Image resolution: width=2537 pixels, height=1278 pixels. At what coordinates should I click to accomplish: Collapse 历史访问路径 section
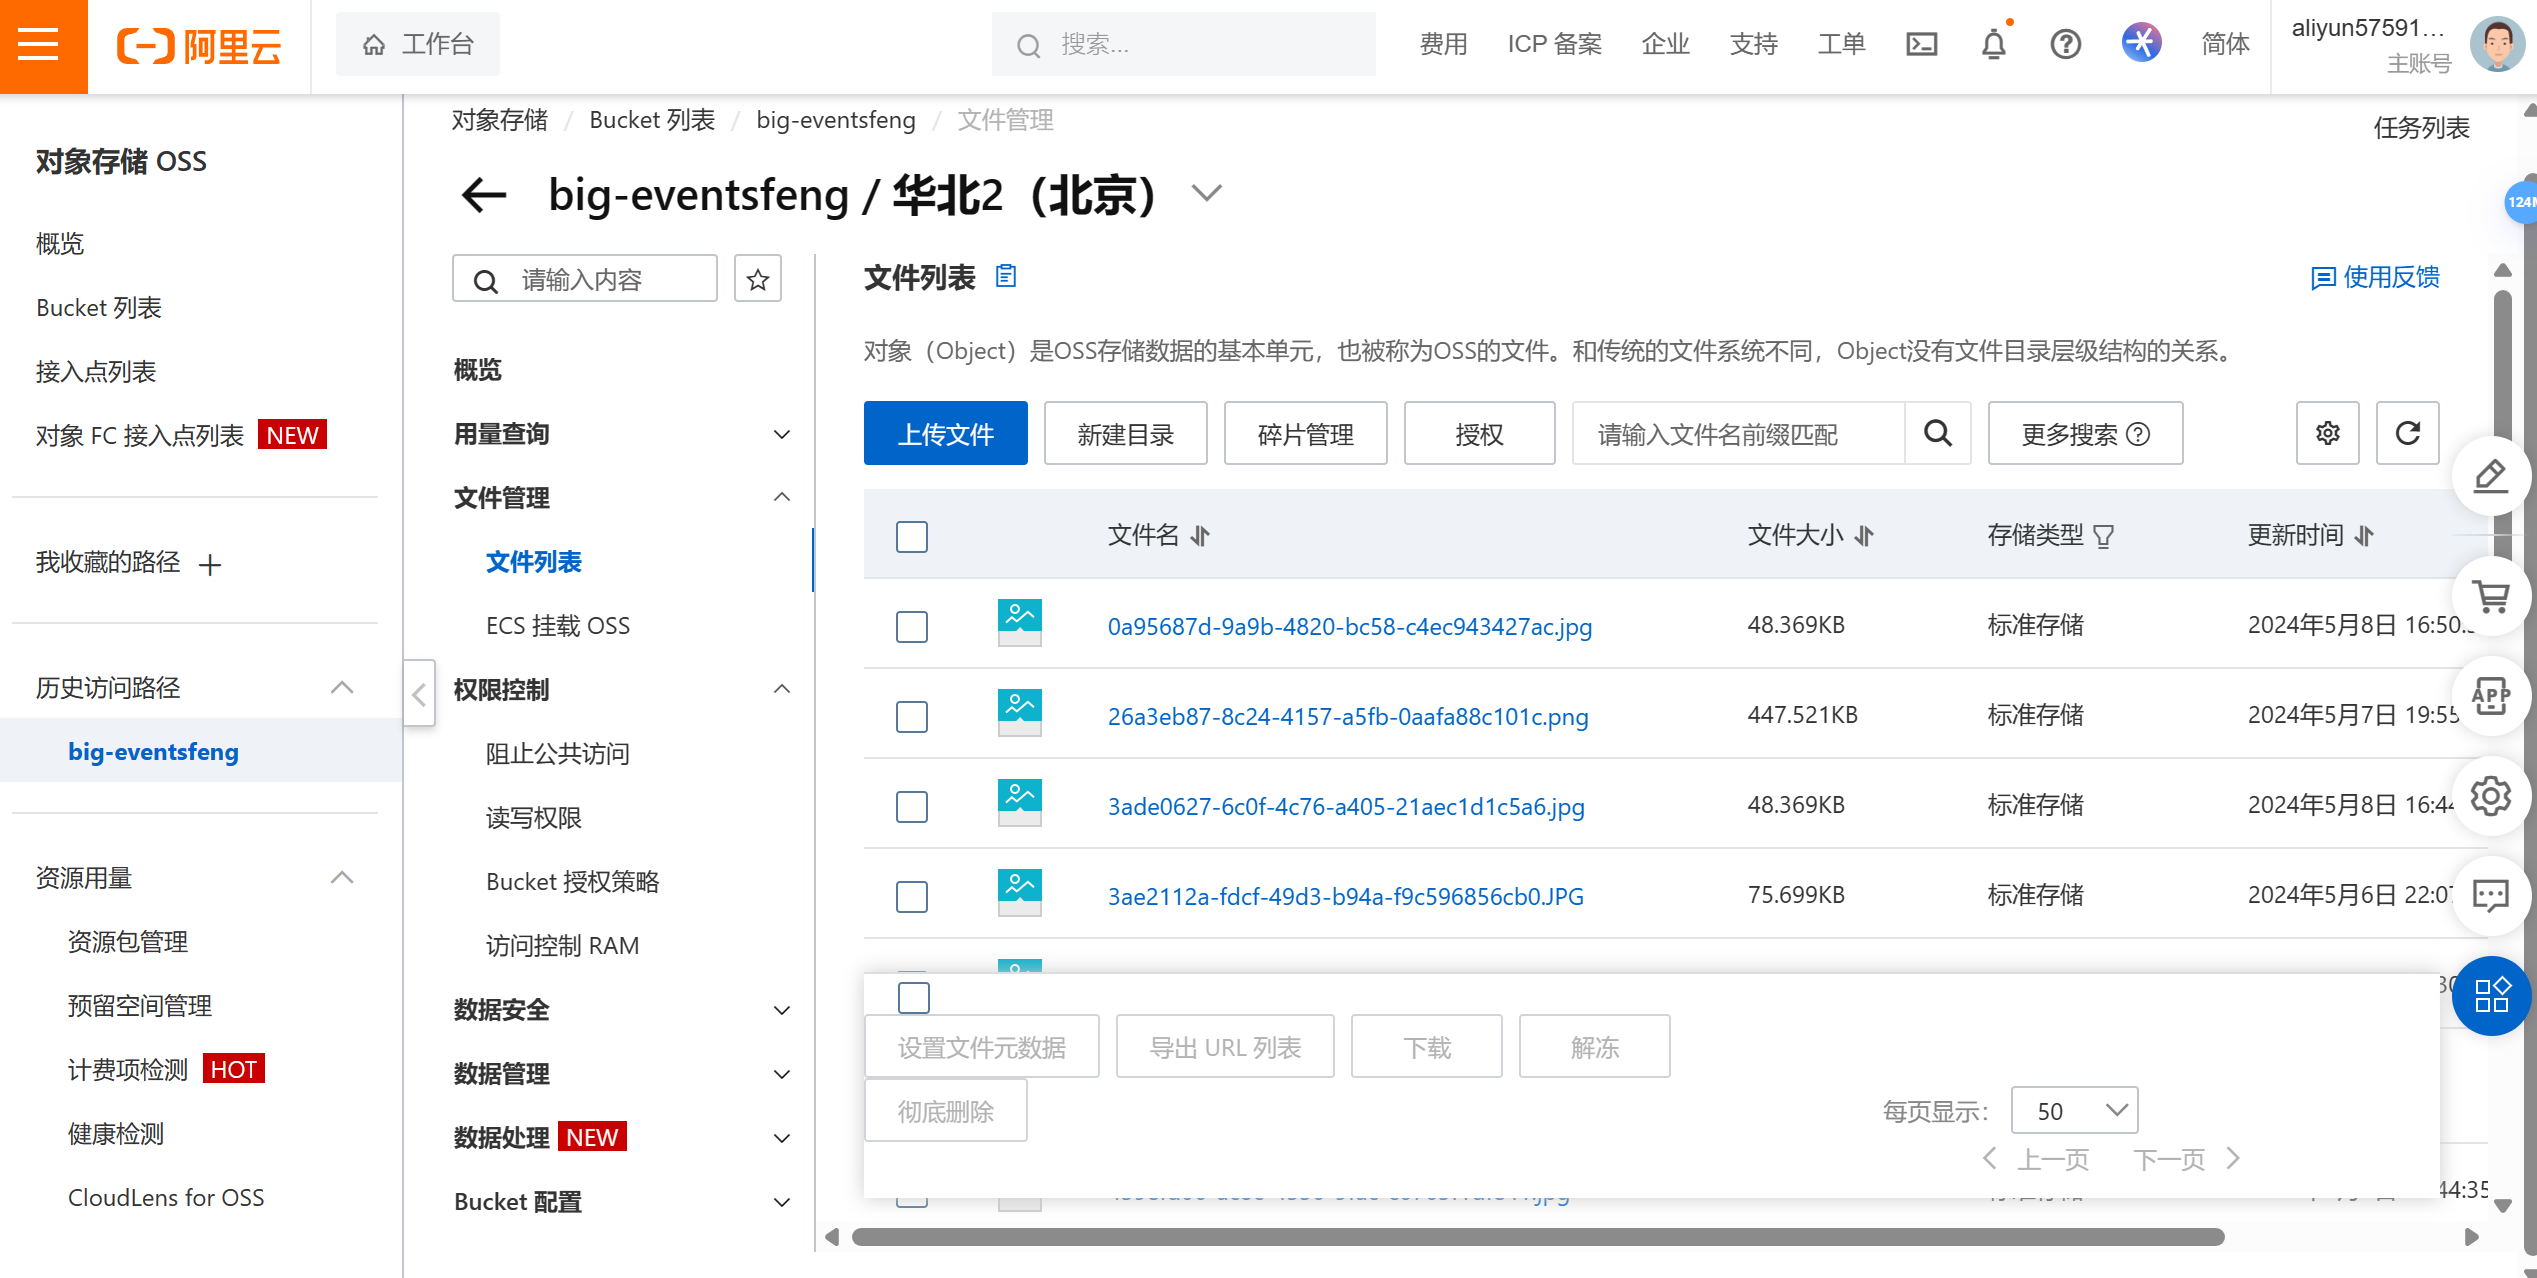[x=342, y=688]
